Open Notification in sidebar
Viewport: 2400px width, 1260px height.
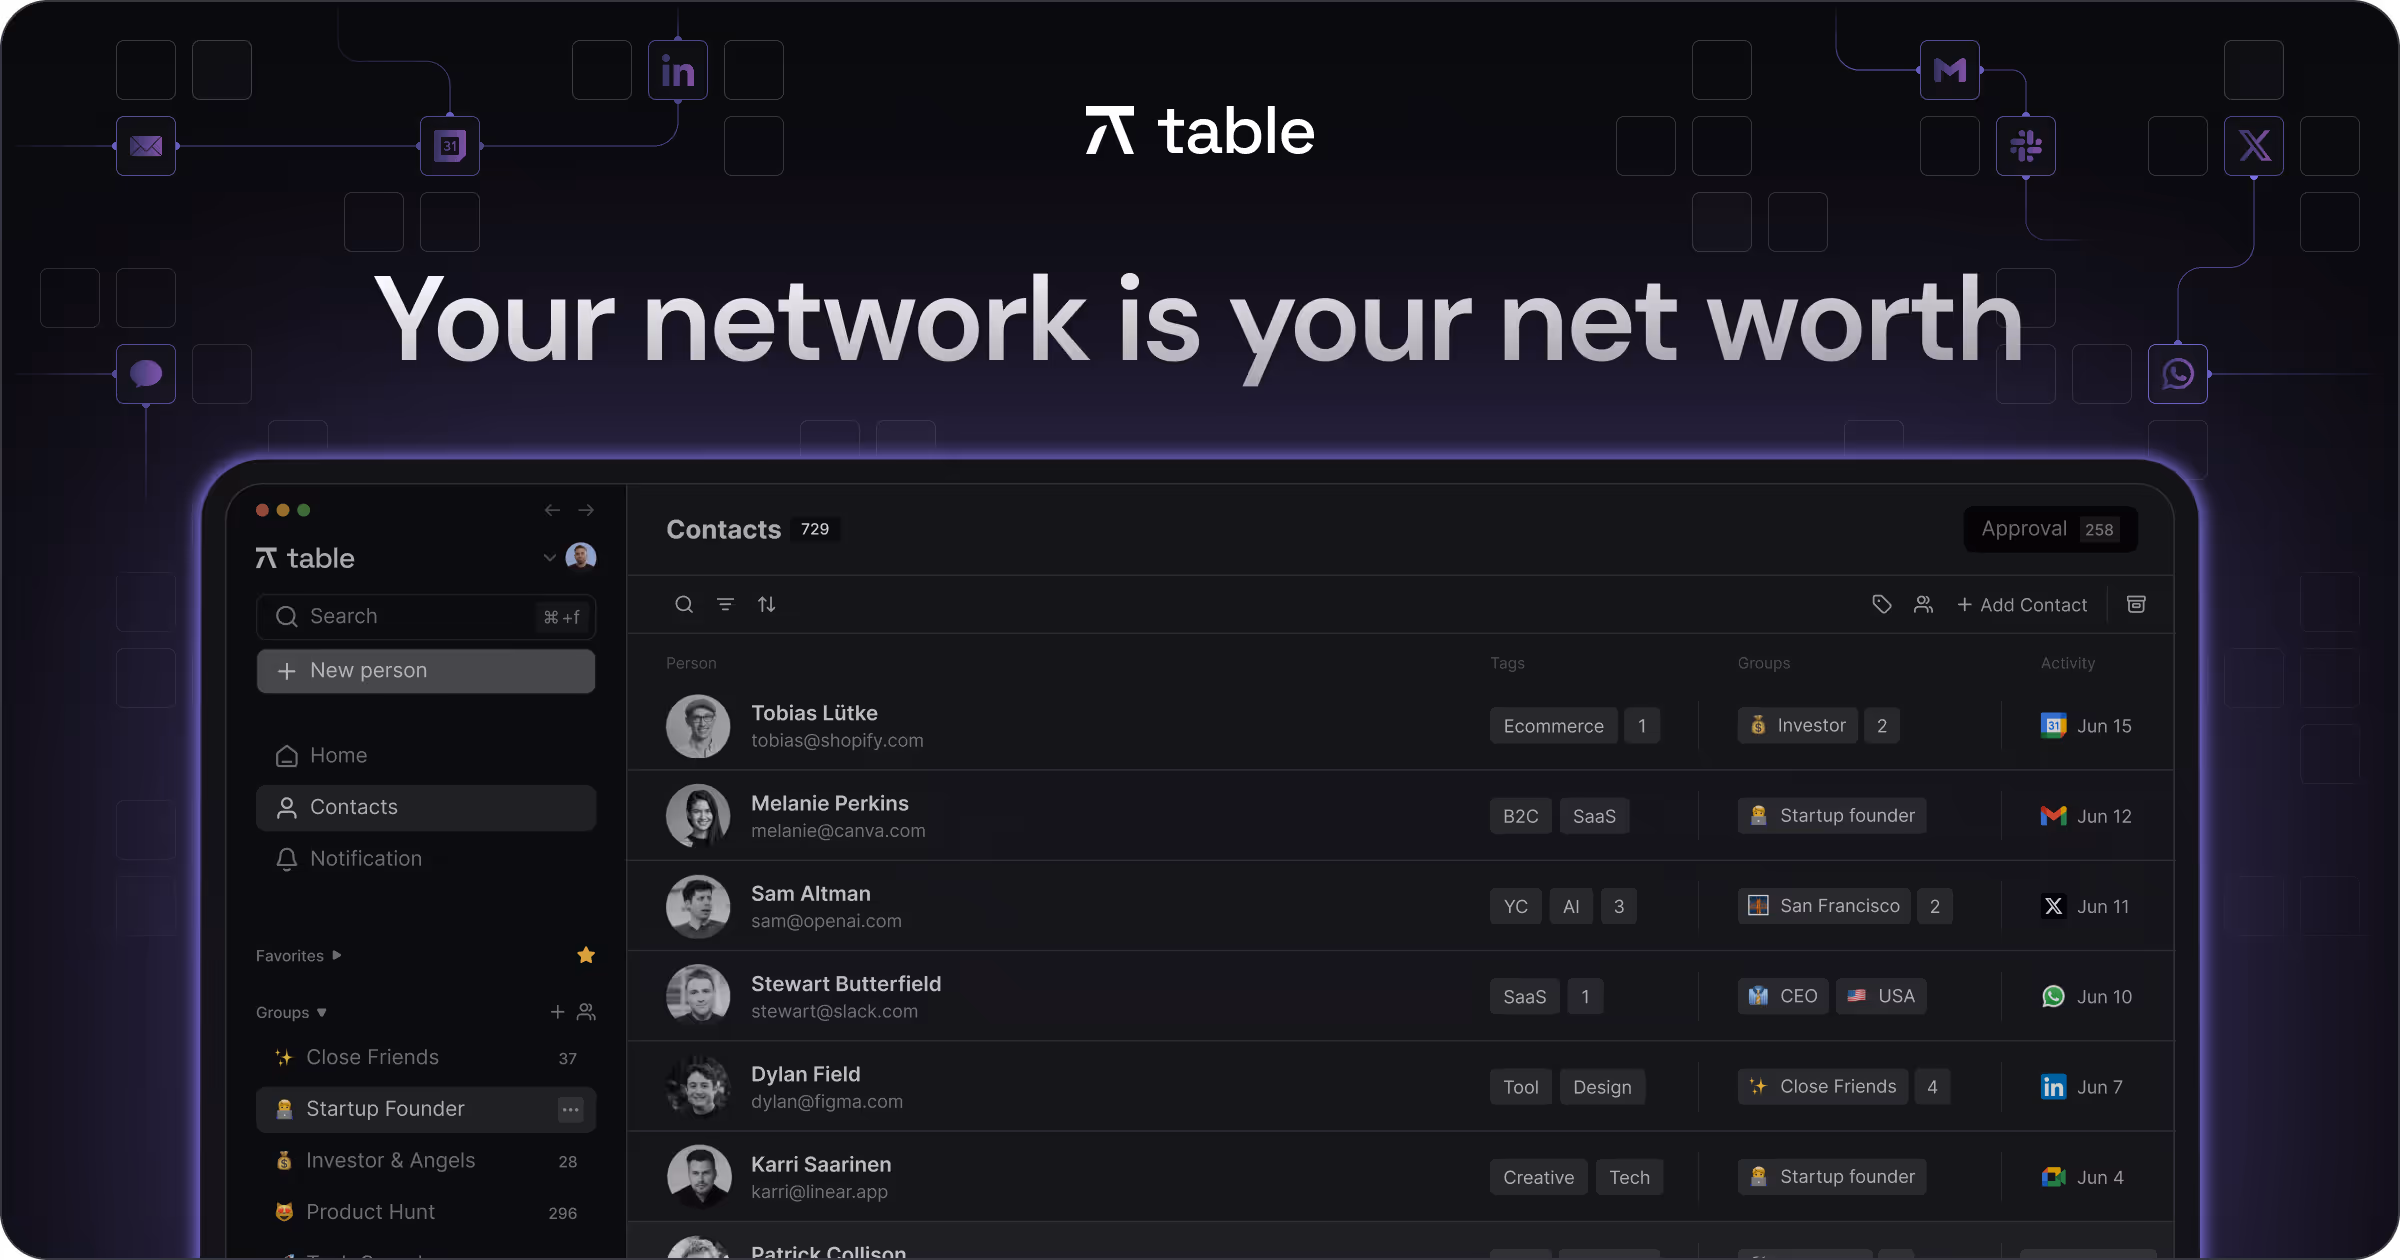(x=365, y=858)
